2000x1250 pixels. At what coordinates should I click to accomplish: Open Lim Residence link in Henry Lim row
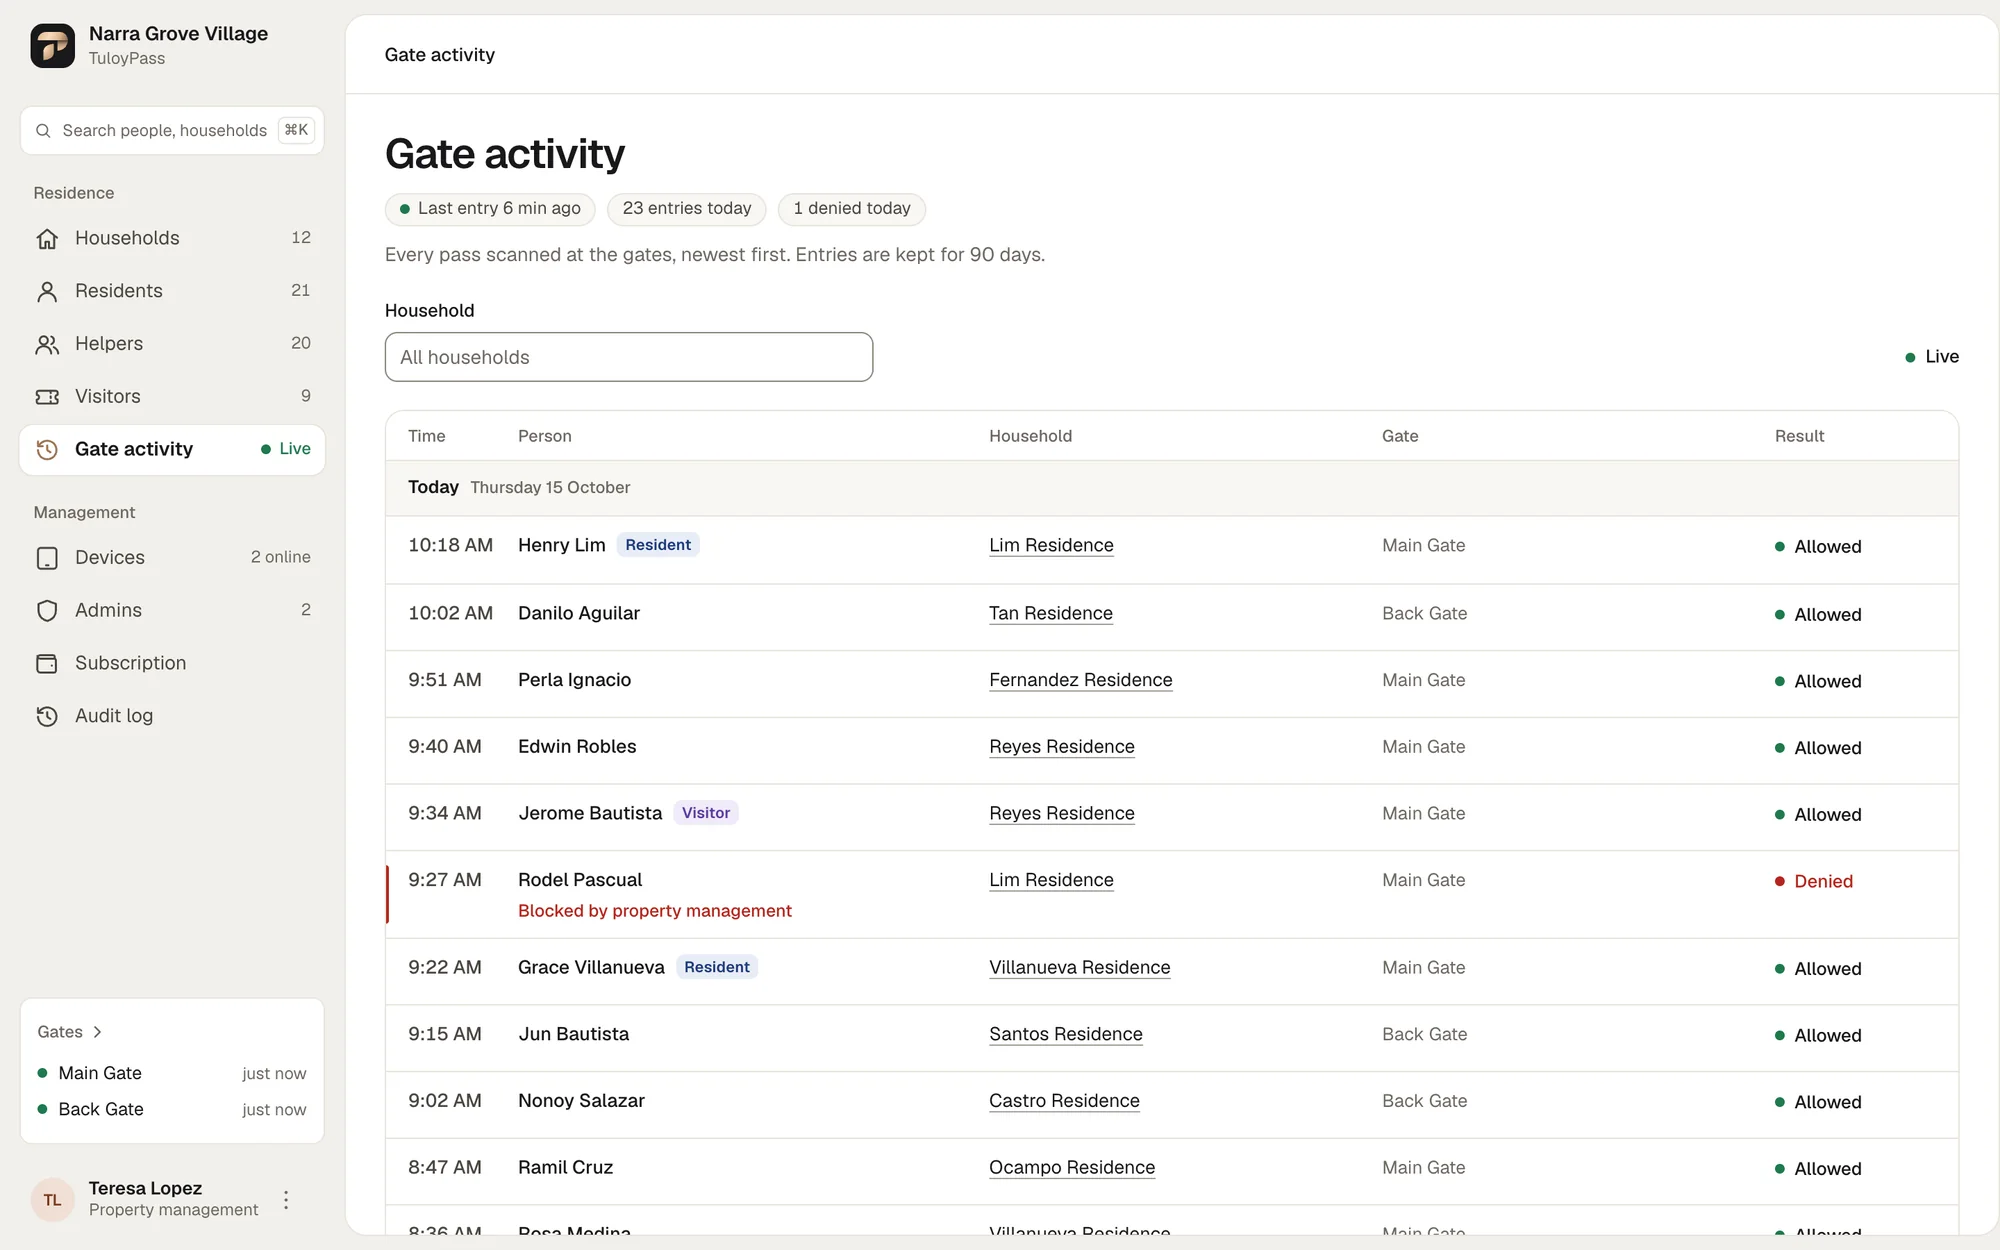coord(1051,546)
